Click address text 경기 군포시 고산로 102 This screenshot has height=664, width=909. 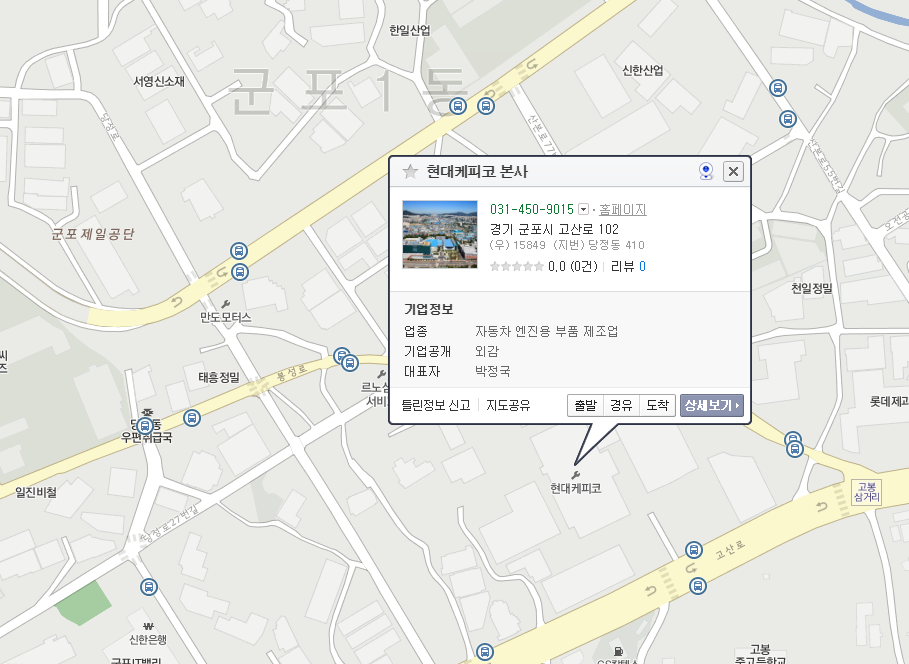(x=554, y=229)
